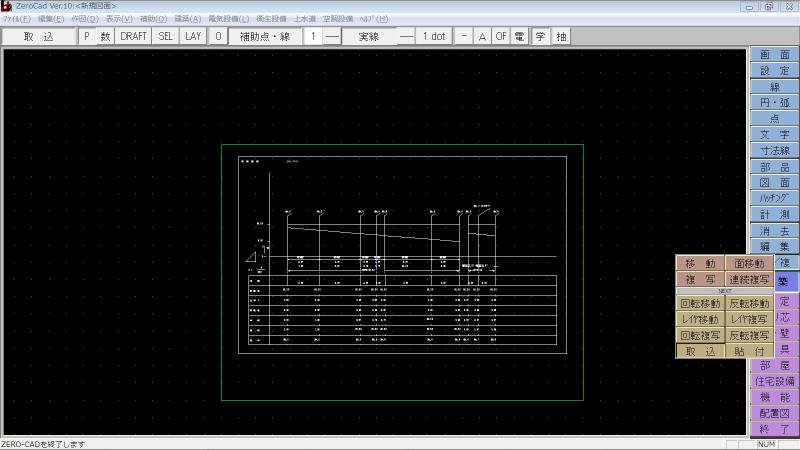The image size is (800, 450).
Task: Select the 計測 (measure) tool
Action: tap(774, 214)
